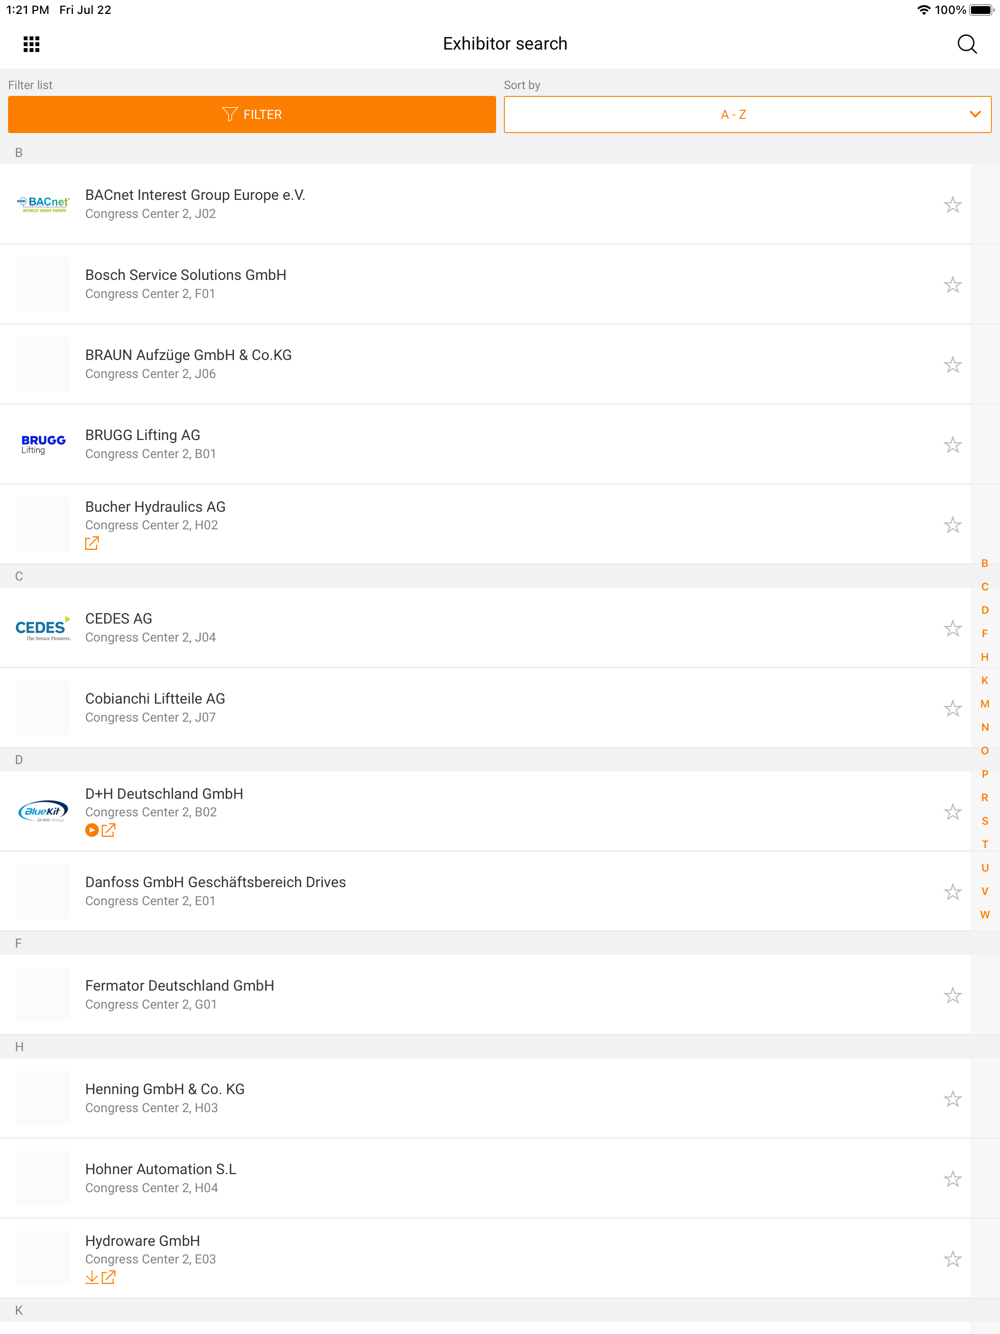The height and width of the screenshot is (1334, 1000).
Task: Favorite Hohner Automation S.L star
Action: (x=952, y=1179)
